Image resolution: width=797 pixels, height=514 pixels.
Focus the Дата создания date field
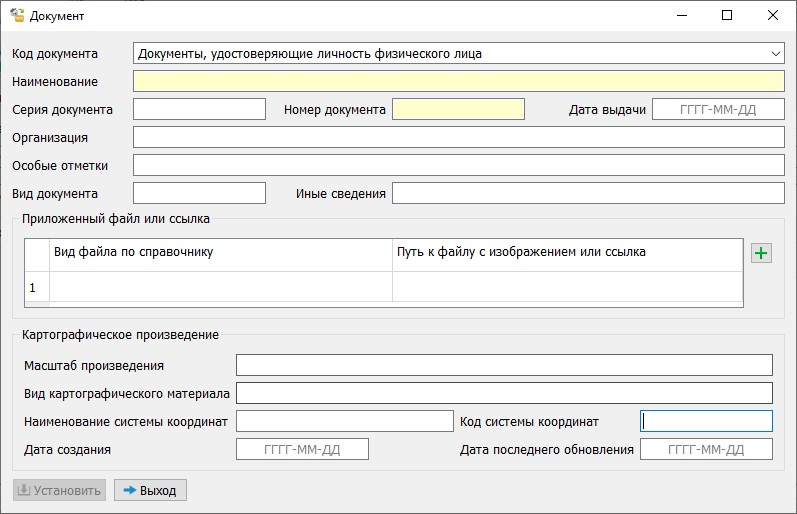tap(302, 450)
